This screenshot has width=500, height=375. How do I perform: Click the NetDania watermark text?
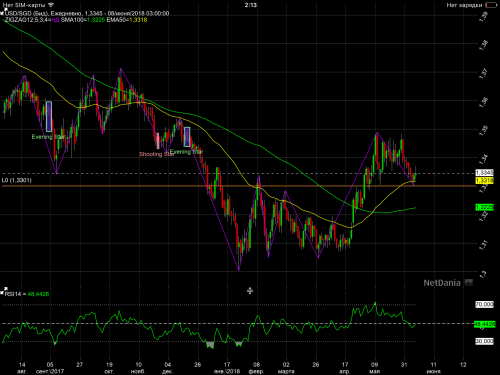click(x=442, y=283)
